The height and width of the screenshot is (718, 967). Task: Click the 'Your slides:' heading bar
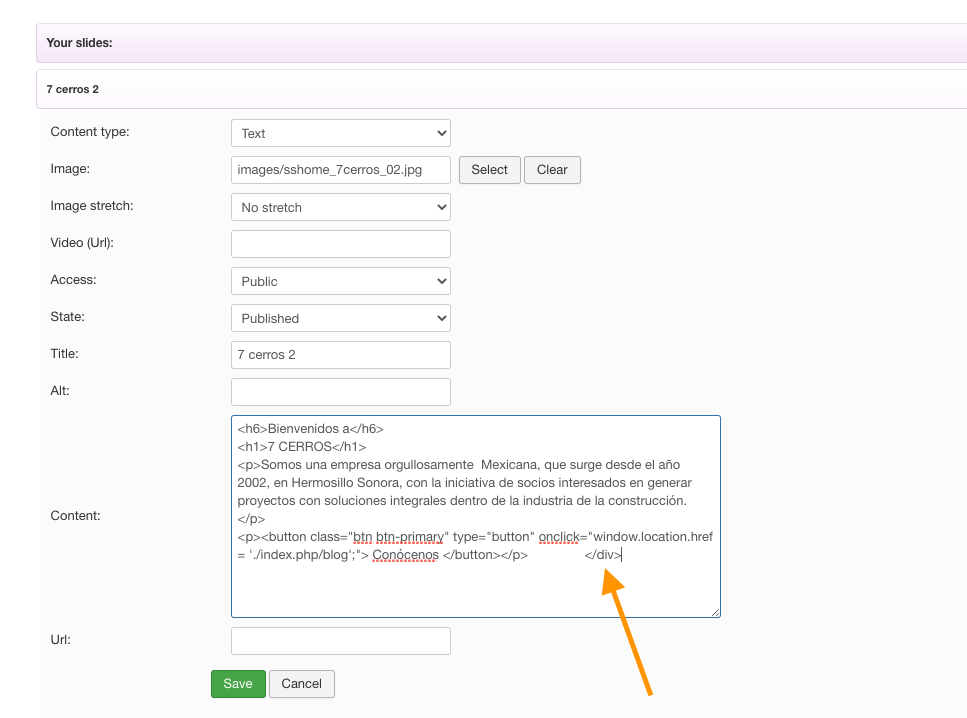tap(501, 43)
